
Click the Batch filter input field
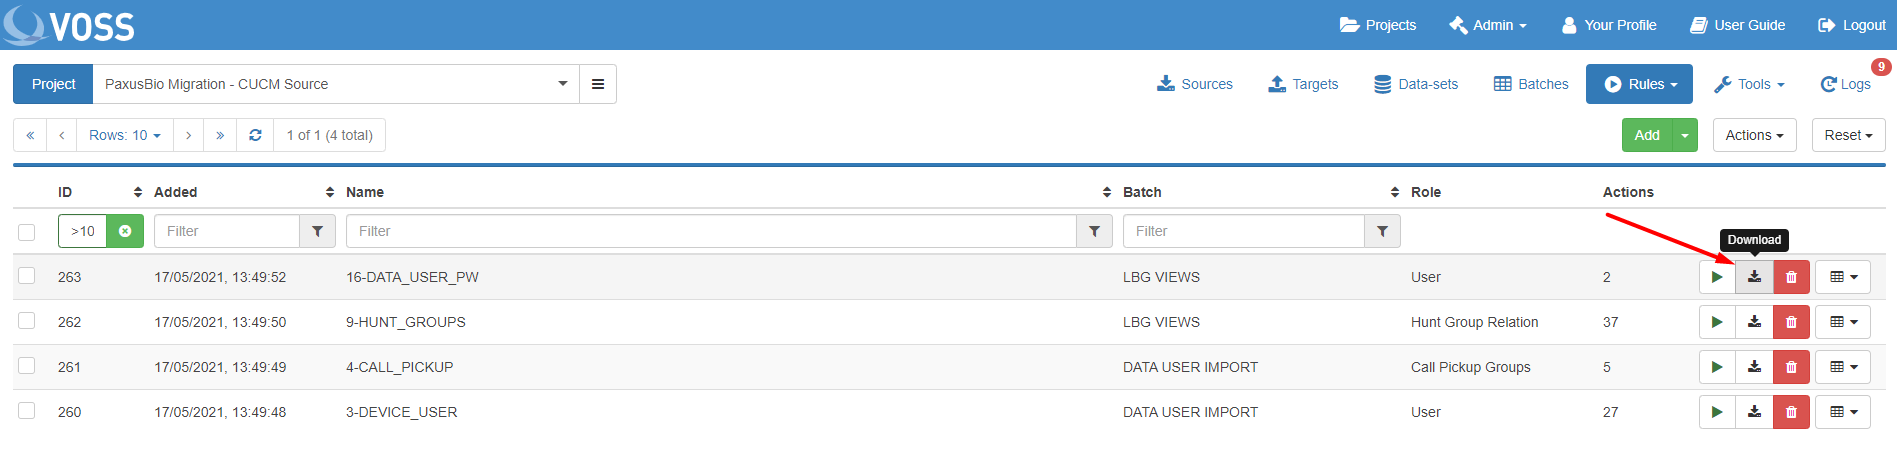coord(1243,231)
